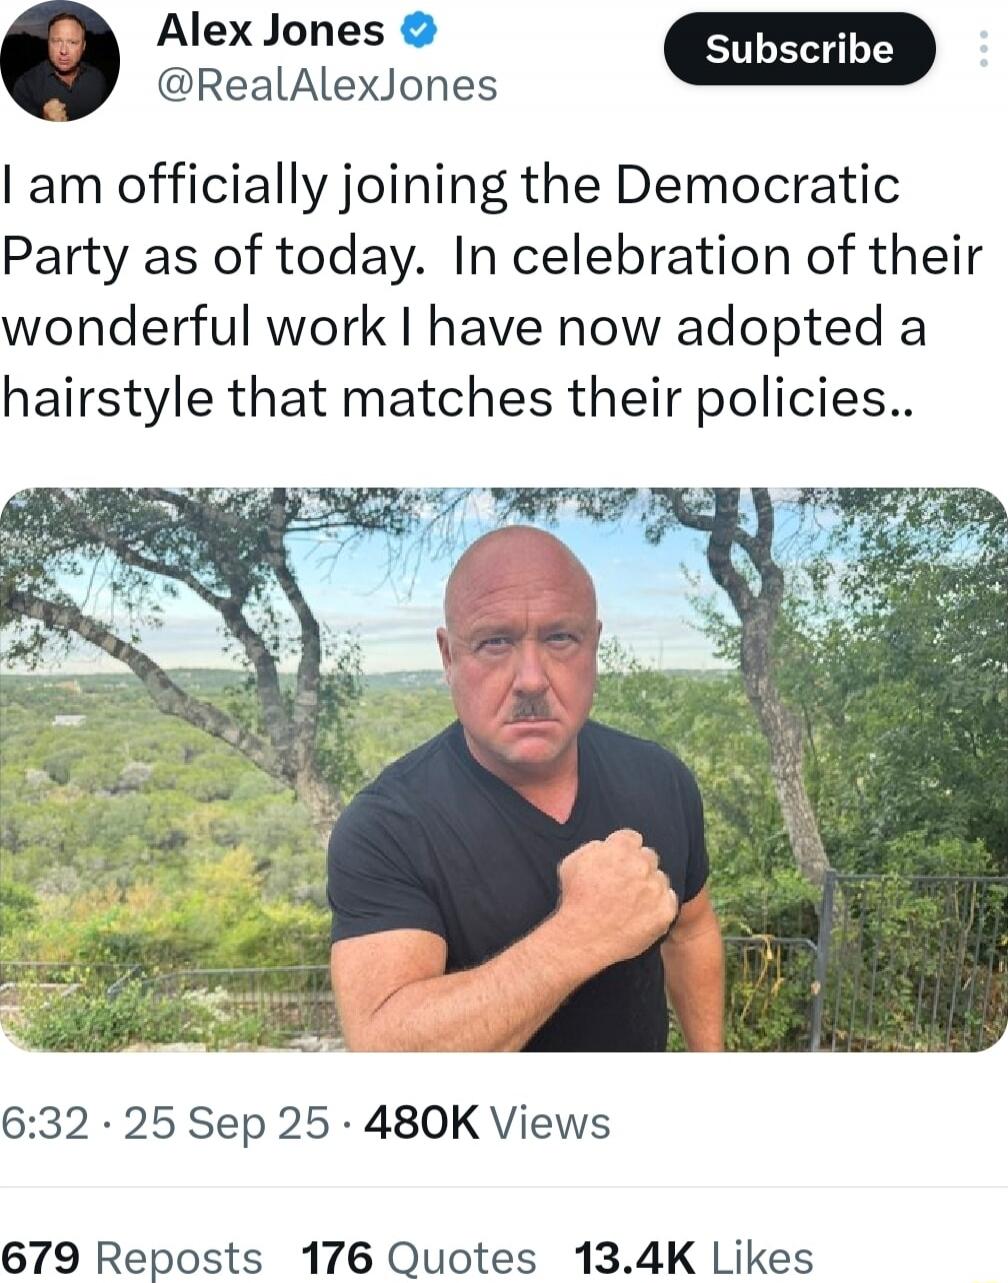Open the @RealAlexJones handle link
This screenshot has height=1283, width=1008.
coord(327,85)
